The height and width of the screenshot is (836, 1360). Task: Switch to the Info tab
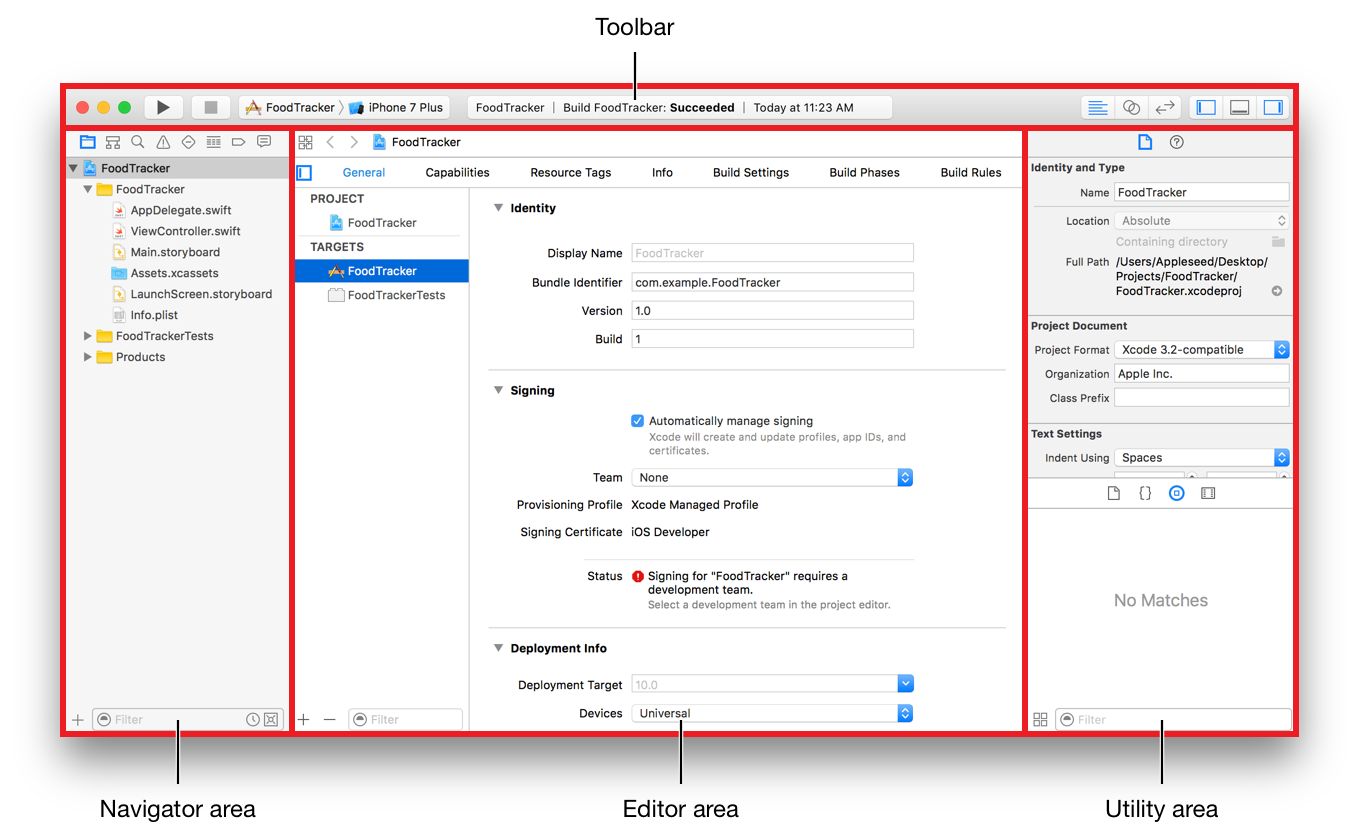[x=662, y=172]
